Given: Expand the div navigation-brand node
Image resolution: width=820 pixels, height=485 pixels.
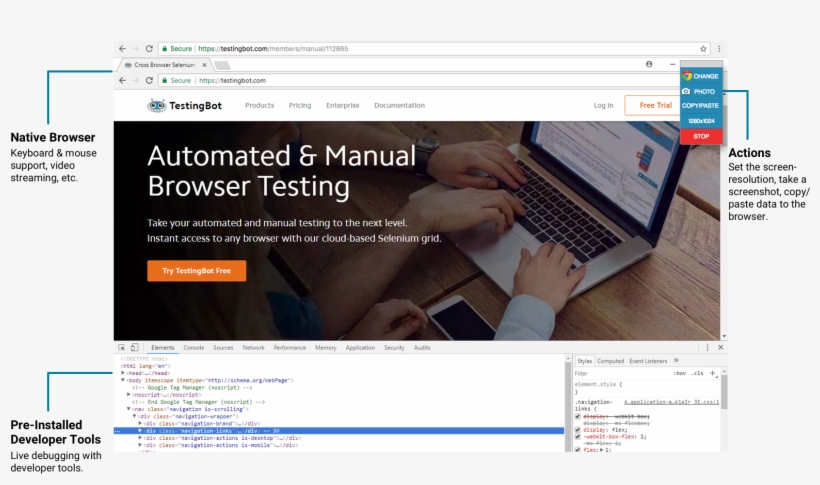Looking at the screenshot, I should (x=140, y=423).
